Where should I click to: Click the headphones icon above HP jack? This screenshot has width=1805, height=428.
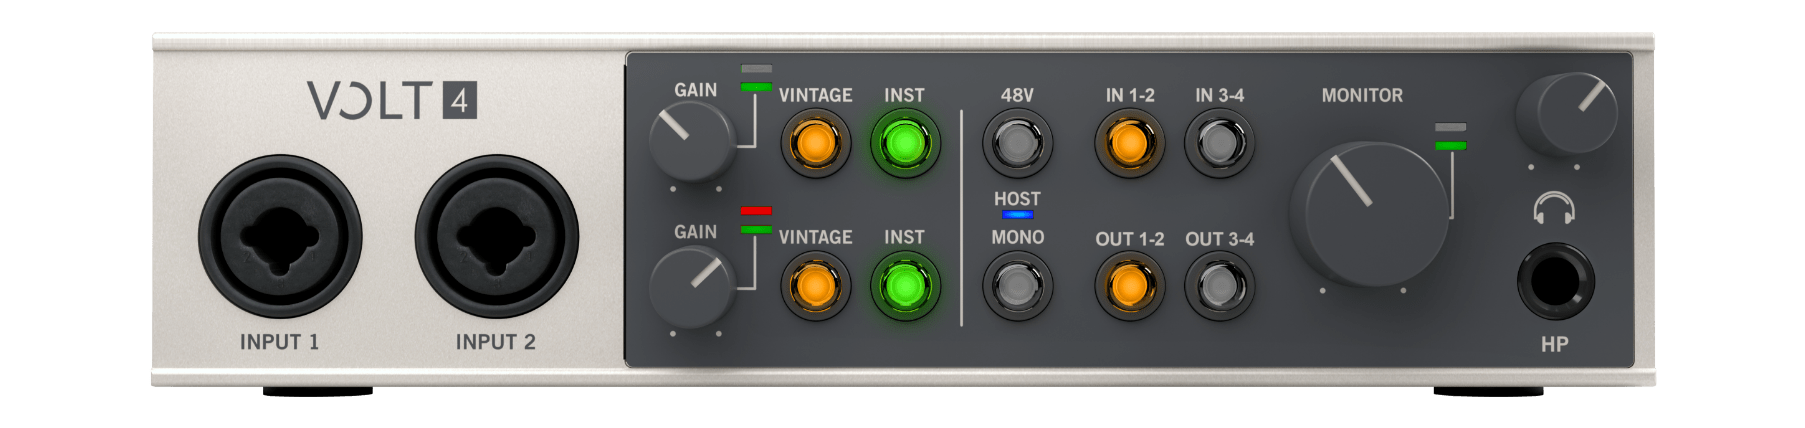[x=1554, y=208]
